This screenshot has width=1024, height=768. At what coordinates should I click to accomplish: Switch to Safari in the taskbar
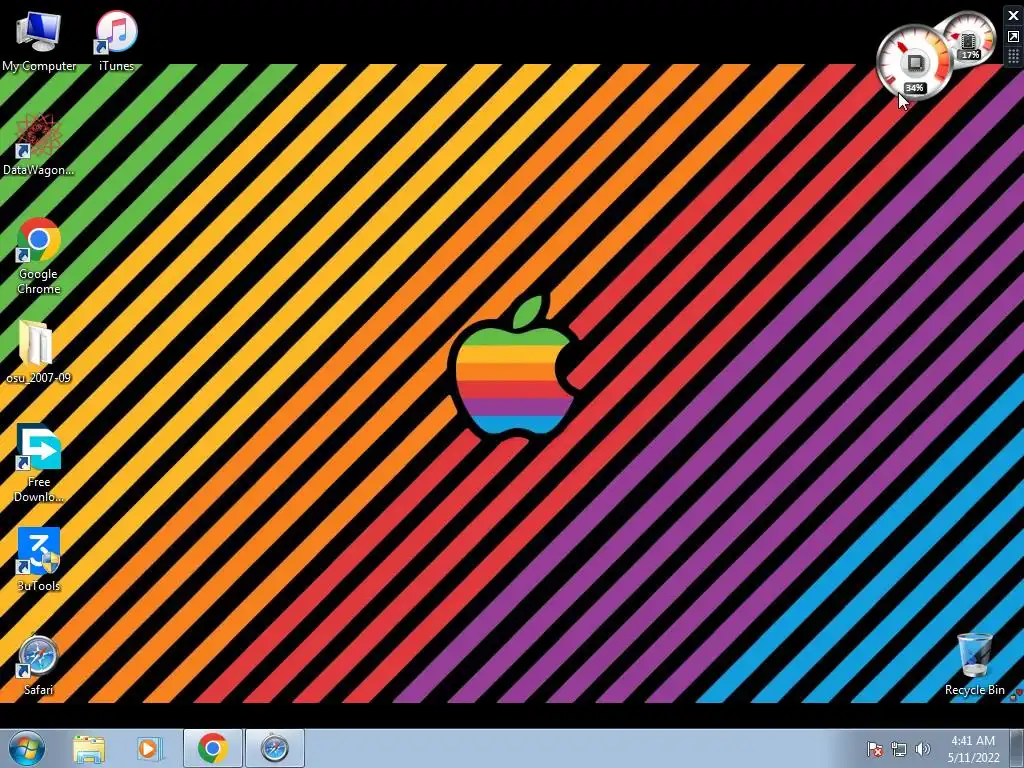(x=274, y=748)
